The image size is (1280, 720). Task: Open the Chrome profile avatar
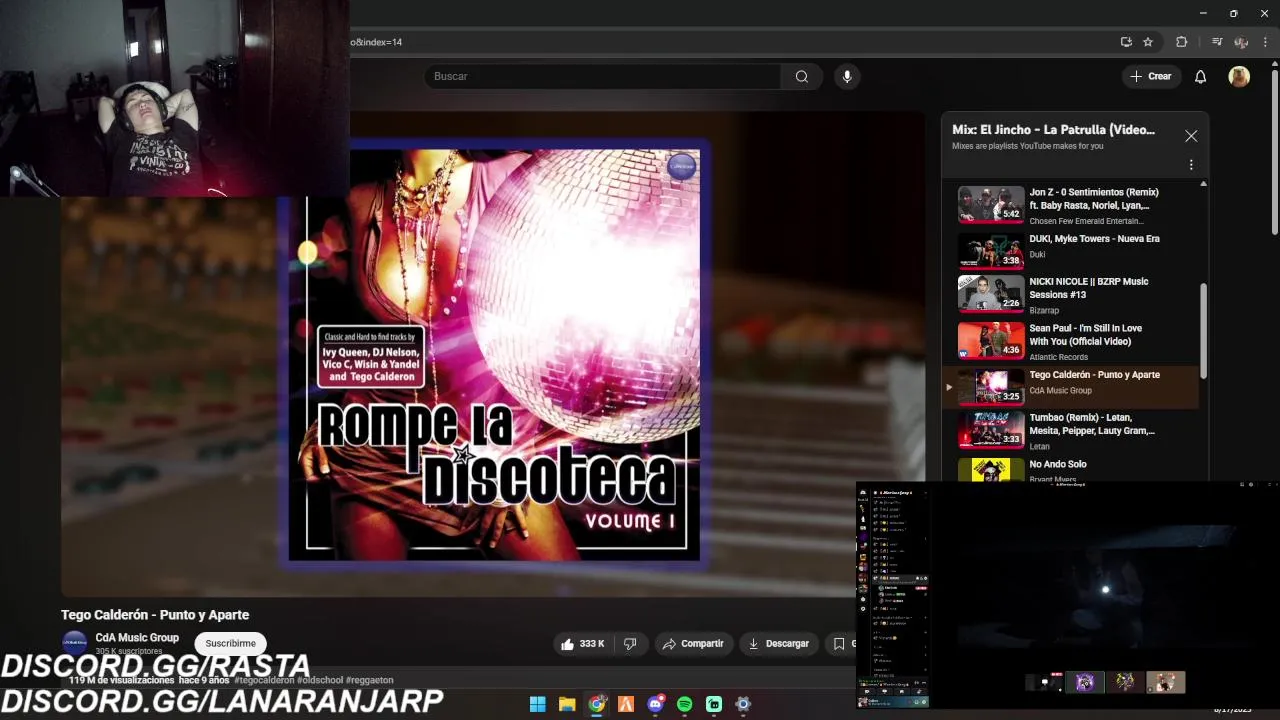tap(1241, 42)
